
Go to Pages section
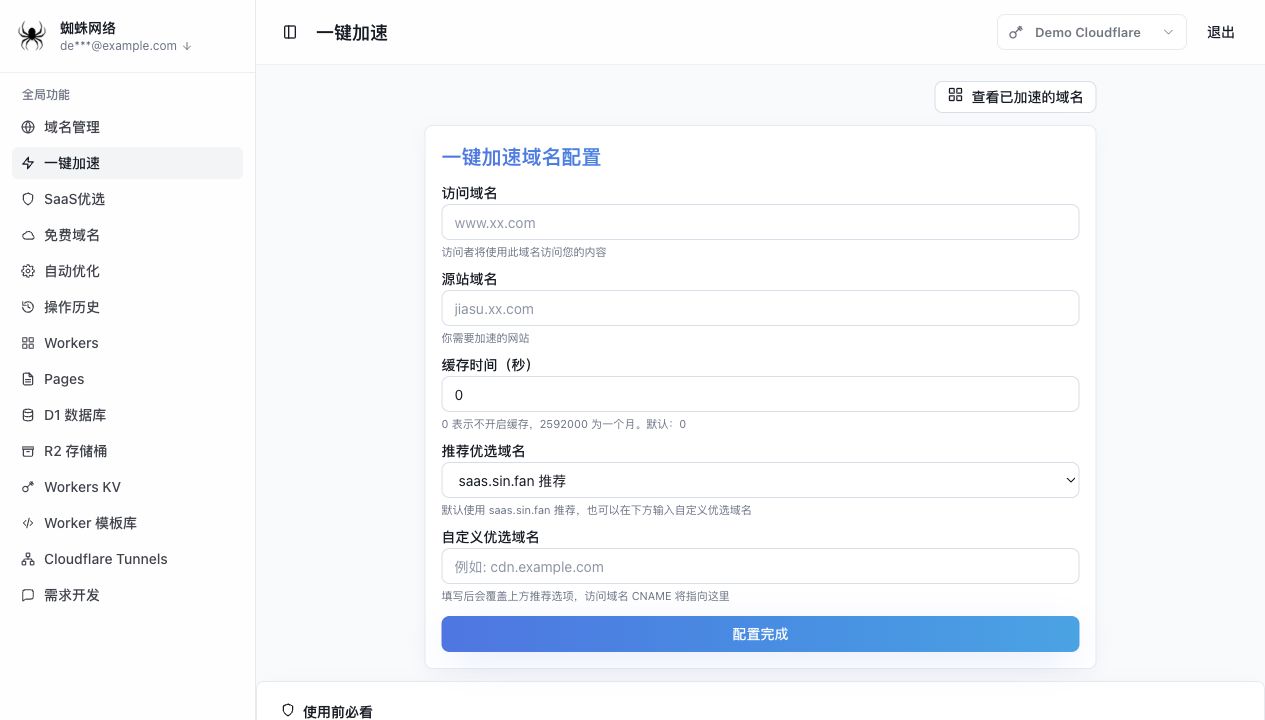(127, 379)
